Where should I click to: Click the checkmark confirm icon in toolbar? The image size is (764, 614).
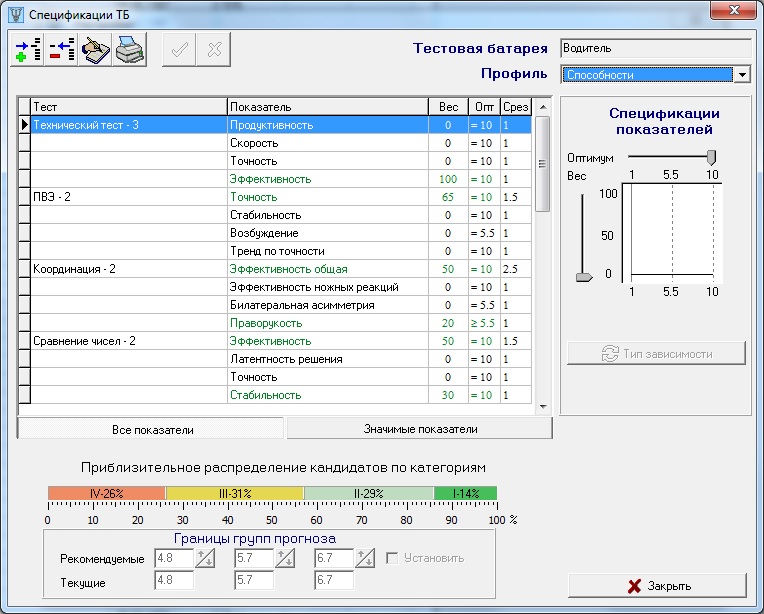pos(181,51)
